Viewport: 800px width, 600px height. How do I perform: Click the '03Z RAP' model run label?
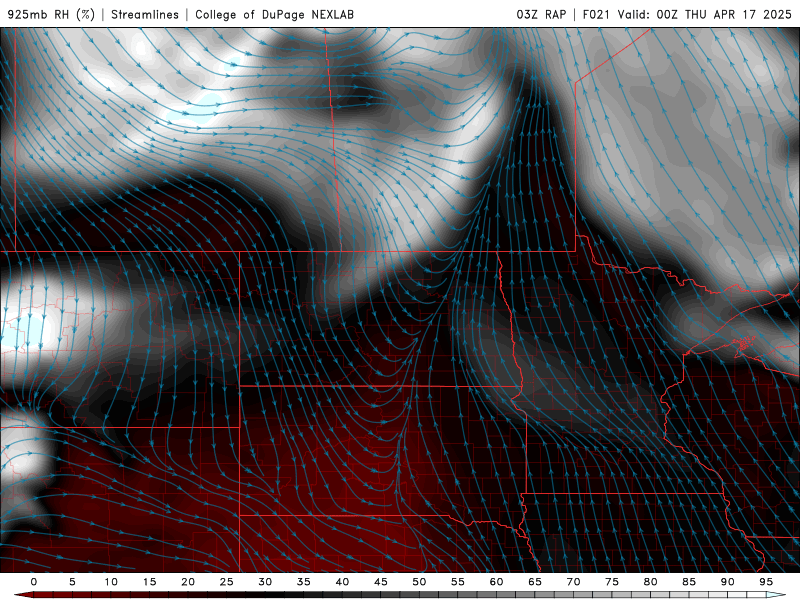pyautogui.click(x=541, y=14)
